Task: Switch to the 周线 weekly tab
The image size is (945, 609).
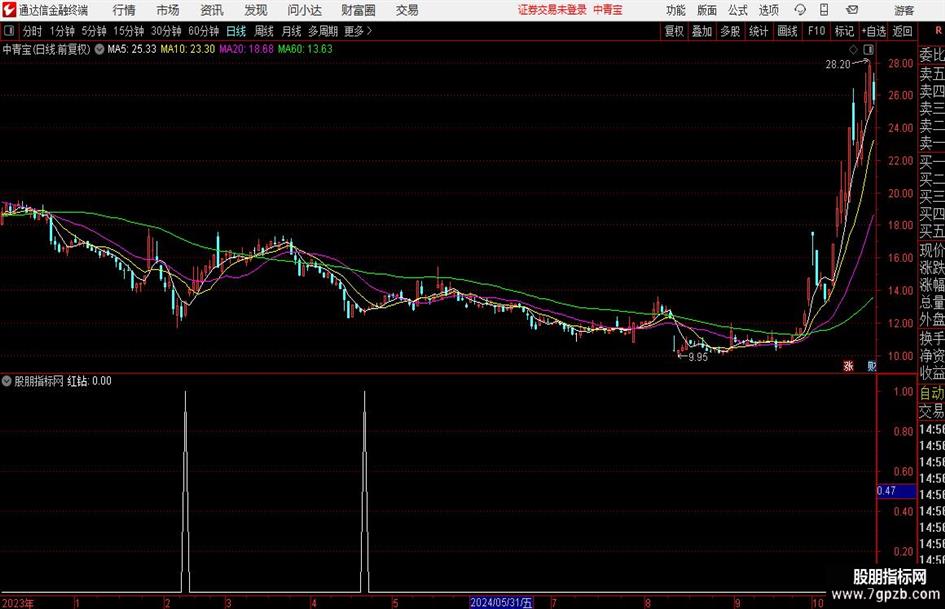Action: click(264, 31)
